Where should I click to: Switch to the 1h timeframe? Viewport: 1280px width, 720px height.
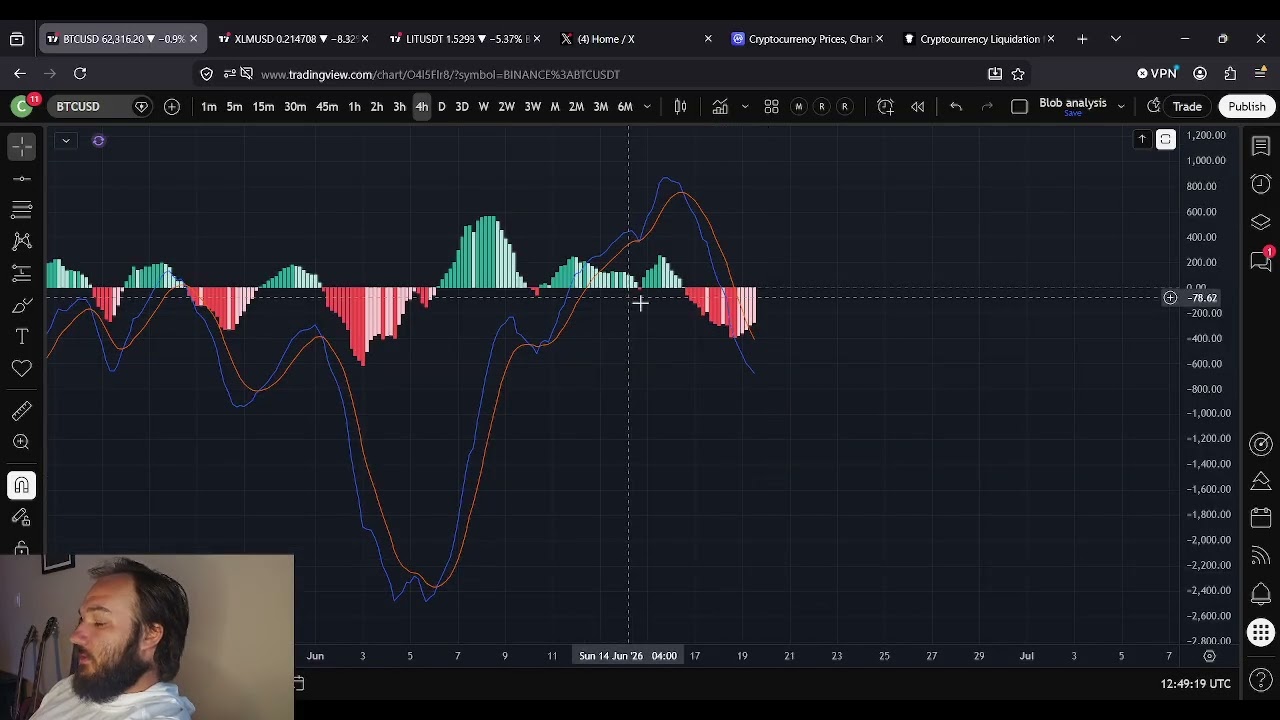(354, 106)
